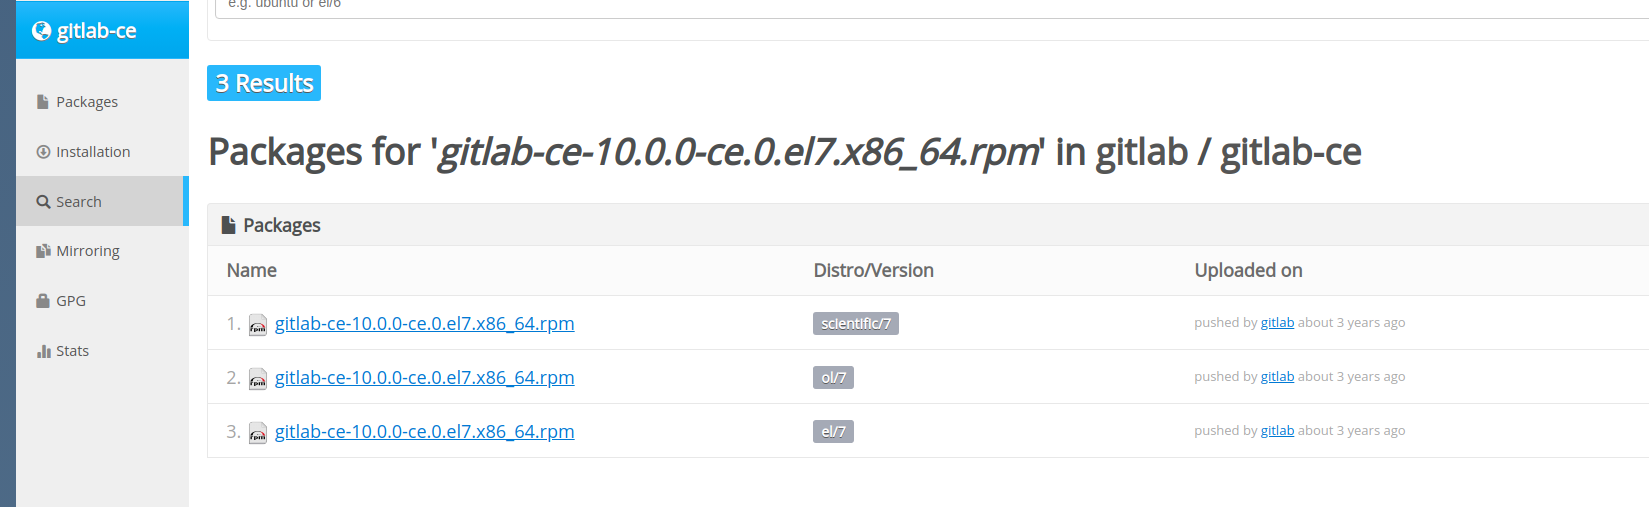Open the third gitlab-ce-10.0.0 rpm package link
The width and height of the screenshot is (1649, 507).
pos(424,431)
